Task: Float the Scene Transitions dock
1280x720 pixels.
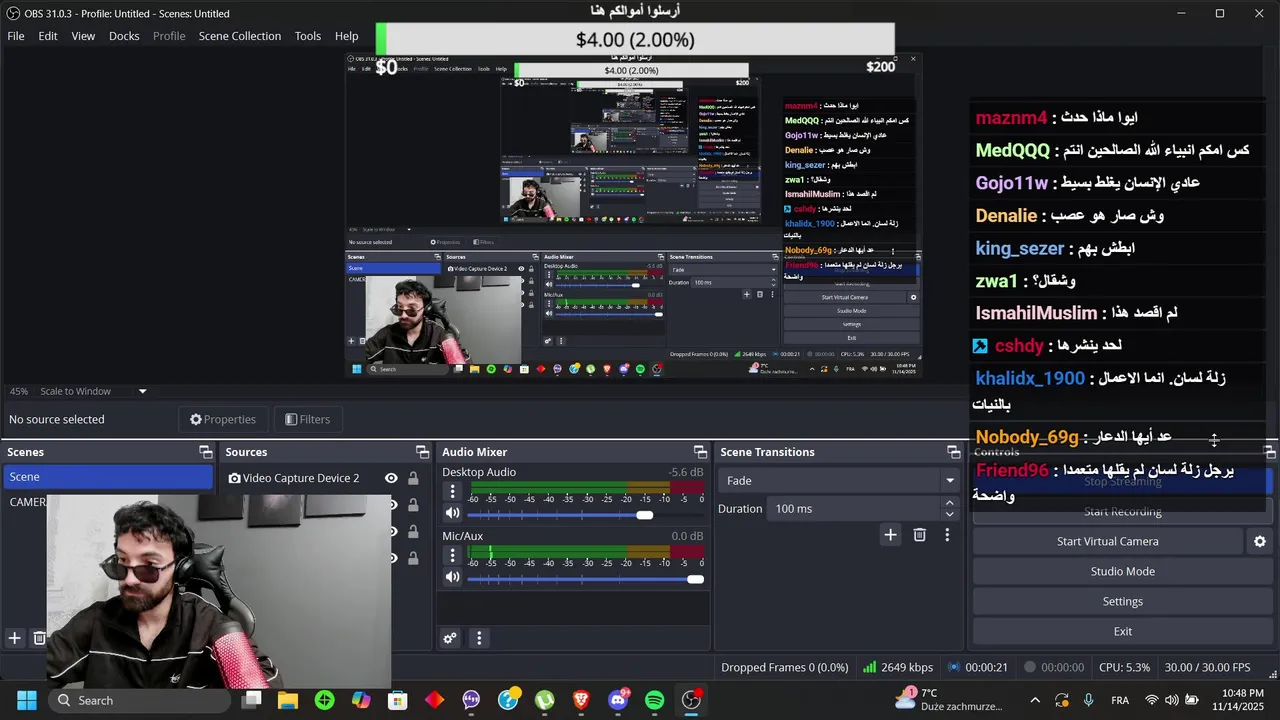Action: [x=954, y=452]
